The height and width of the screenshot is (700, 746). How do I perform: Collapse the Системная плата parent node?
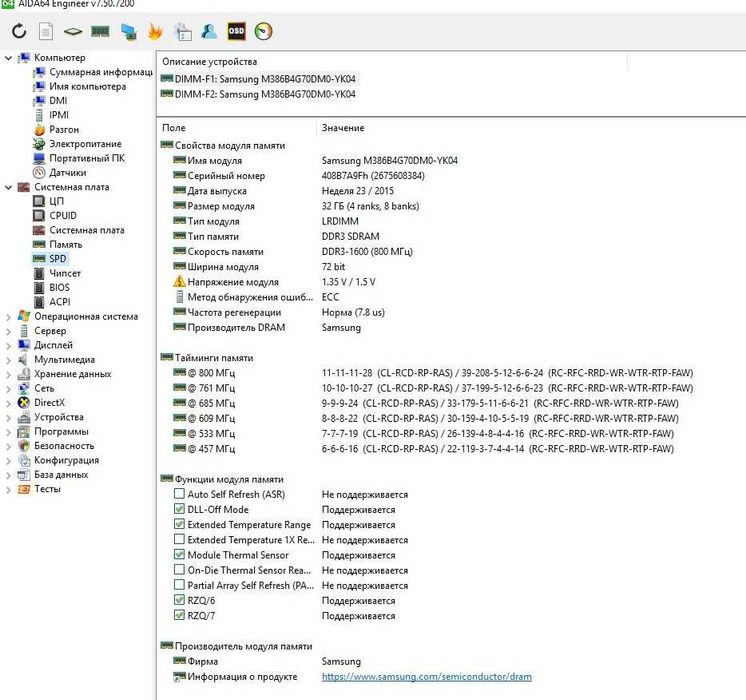click(8, 187)
